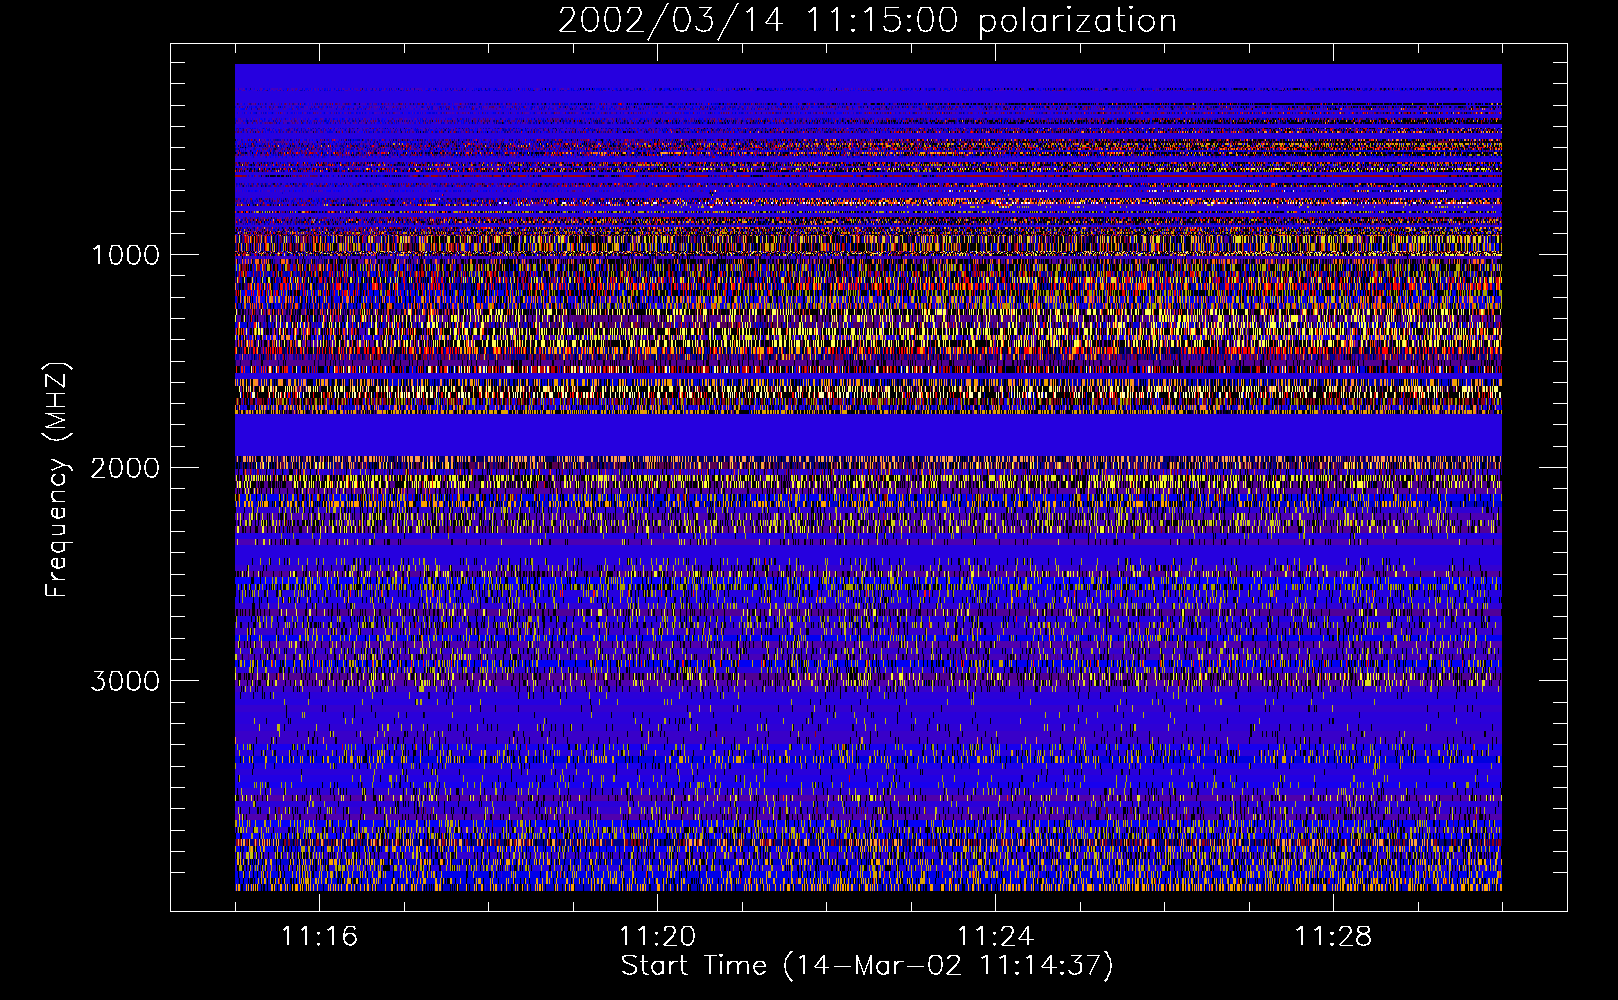Click the 1000 frequency tick label
The width and height of the screenshot is (1618, 1000).
pos(125,255)
